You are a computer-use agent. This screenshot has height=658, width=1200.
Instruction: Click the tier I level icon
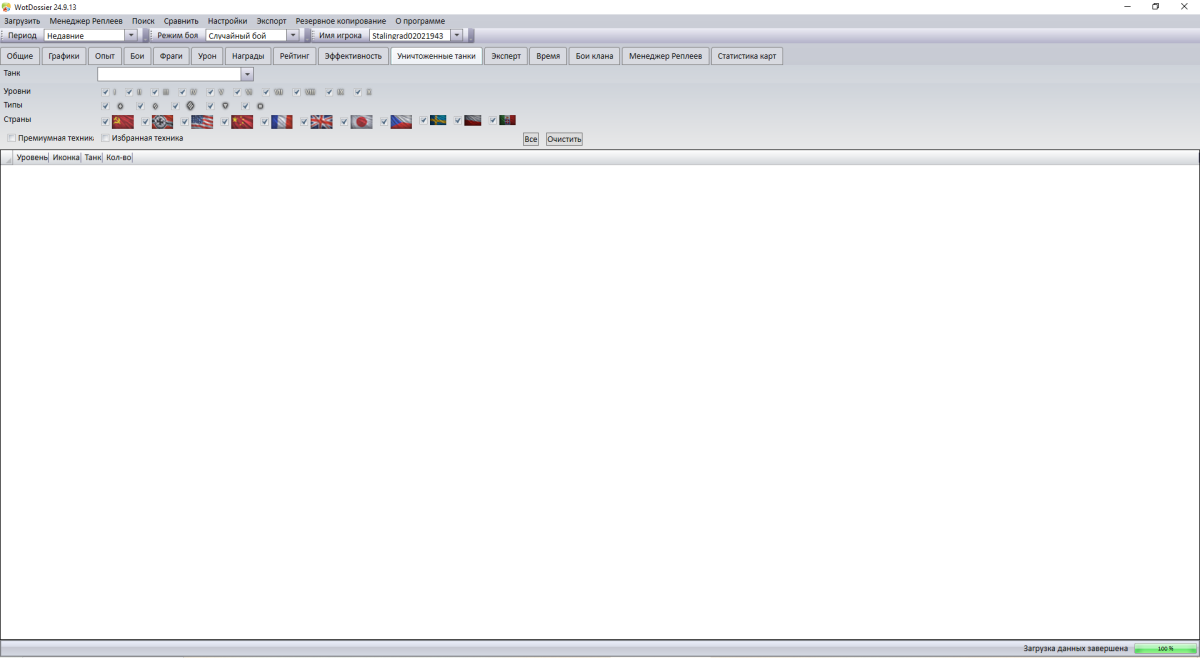point(114,92)
